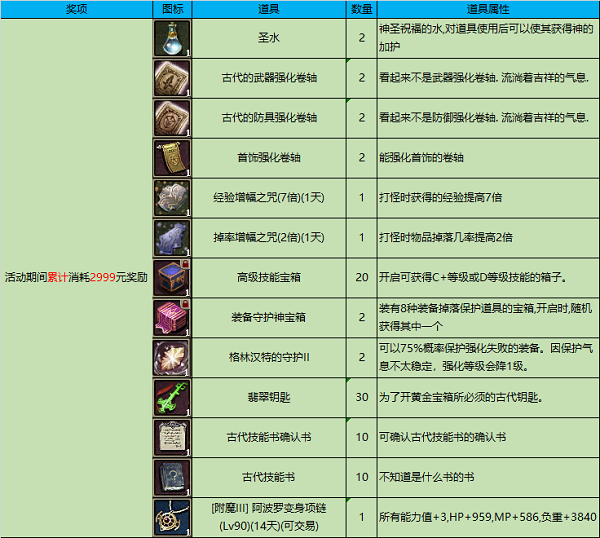
Task: Click the 圣水 holy water bottle icon
Action: (171, 37)
